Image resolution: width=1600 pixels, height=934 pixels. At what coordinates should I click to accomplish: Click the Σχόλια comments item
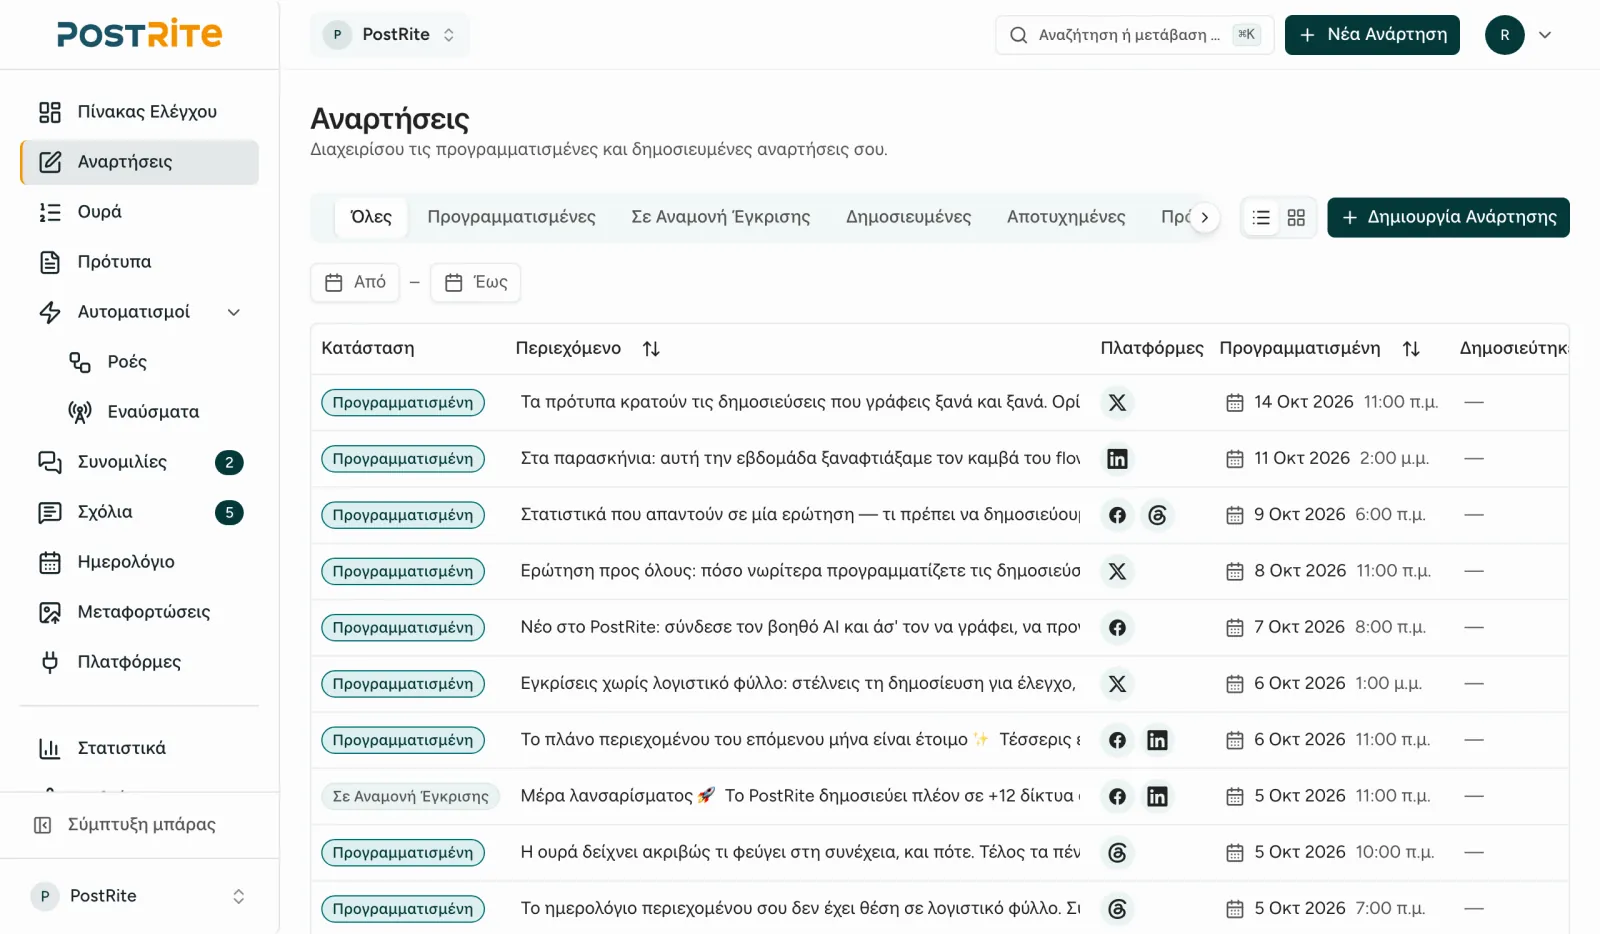tap(139, 512)
